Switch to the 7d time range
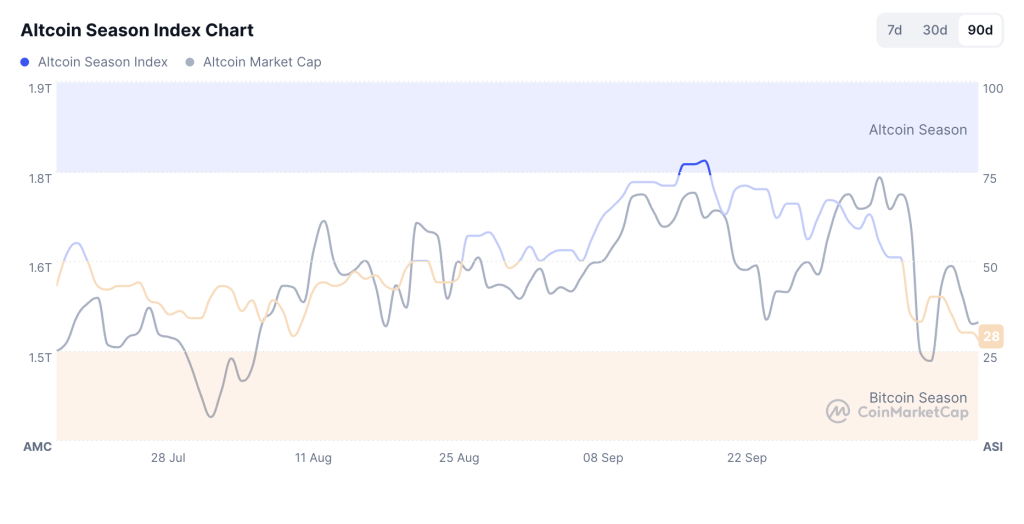 pos(895,30)
